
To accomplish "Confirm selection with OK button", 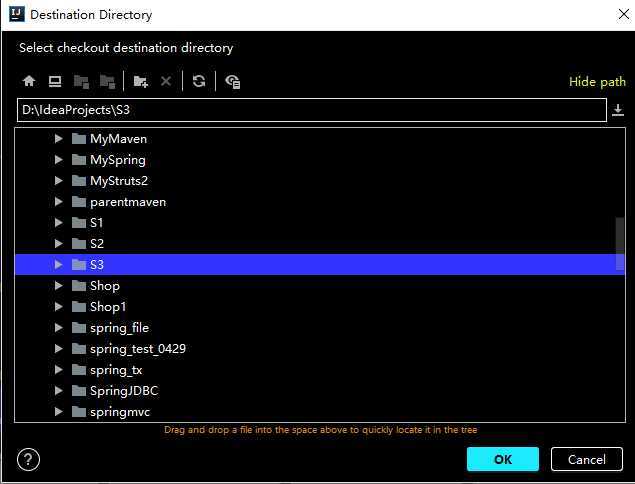I will coord(503,459).
